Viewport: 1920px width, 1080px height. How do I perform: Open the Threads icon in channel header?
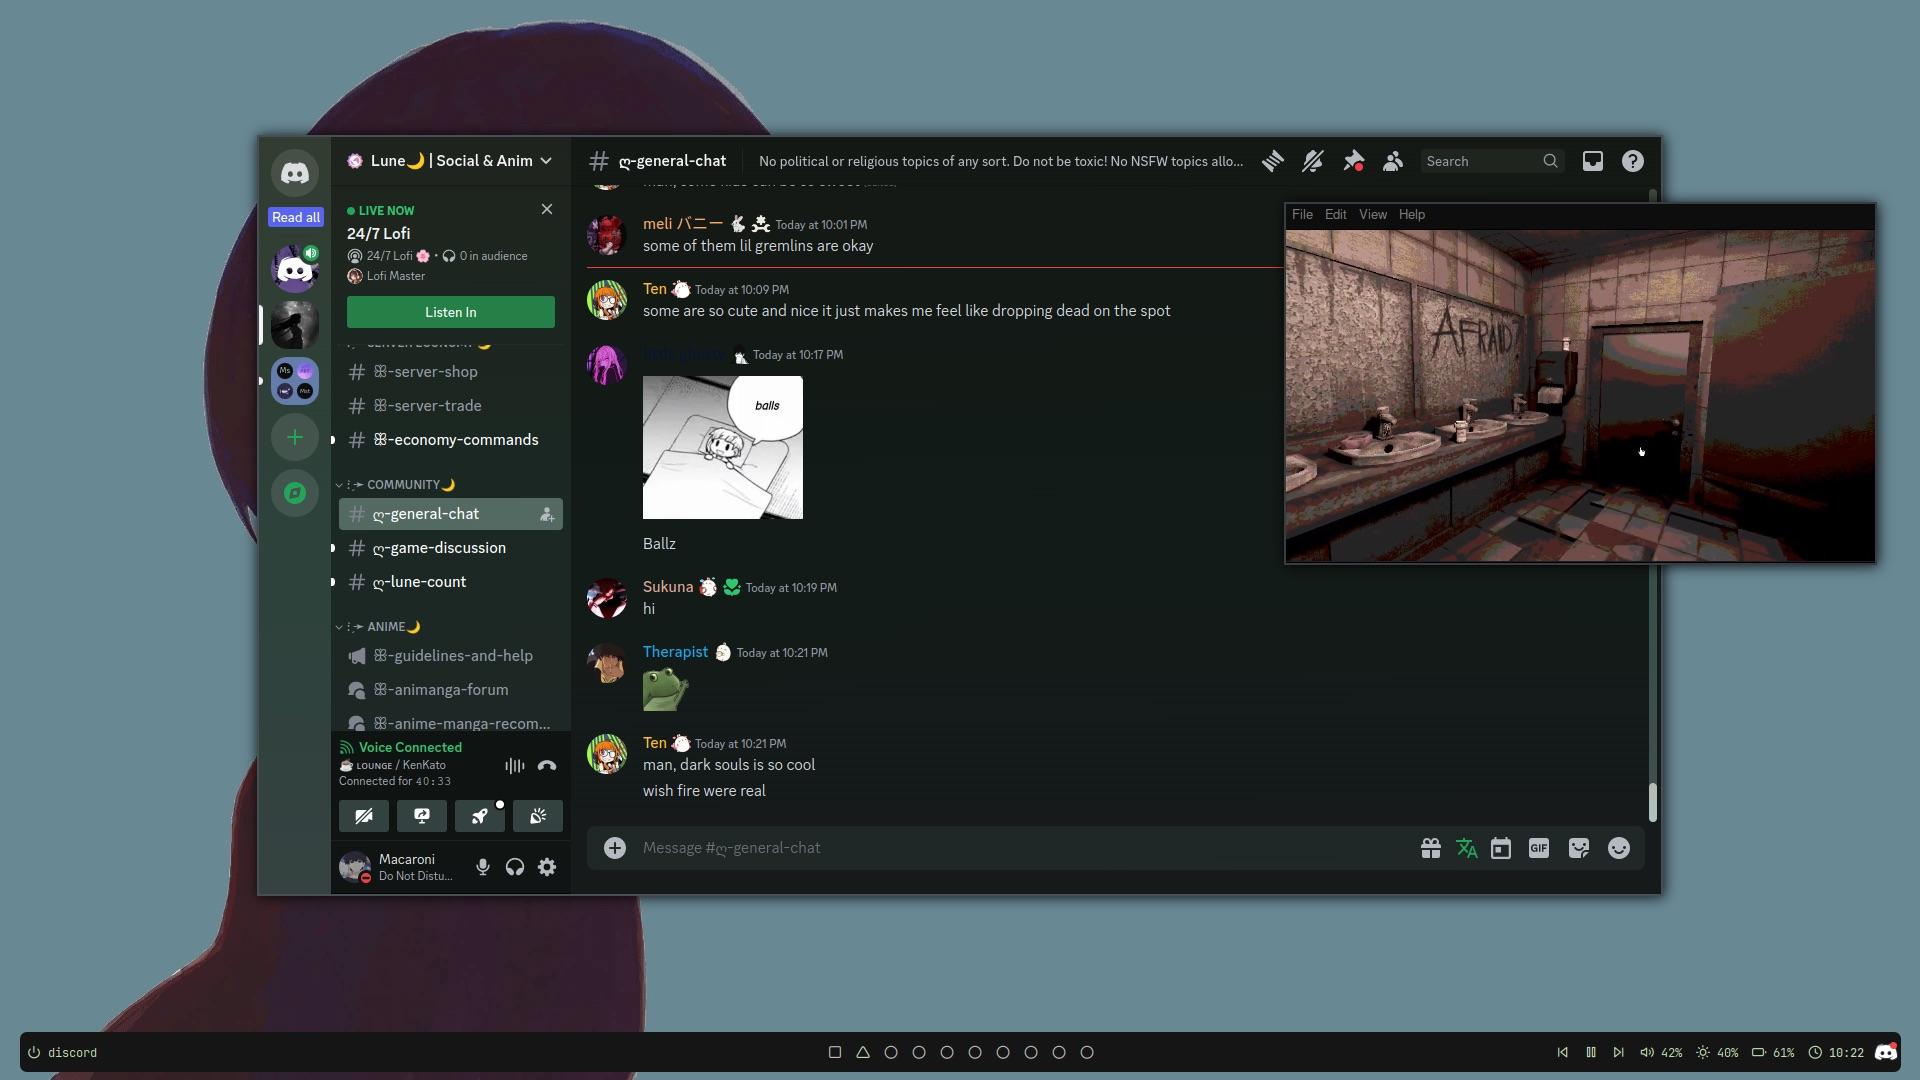coord(1272,161)
